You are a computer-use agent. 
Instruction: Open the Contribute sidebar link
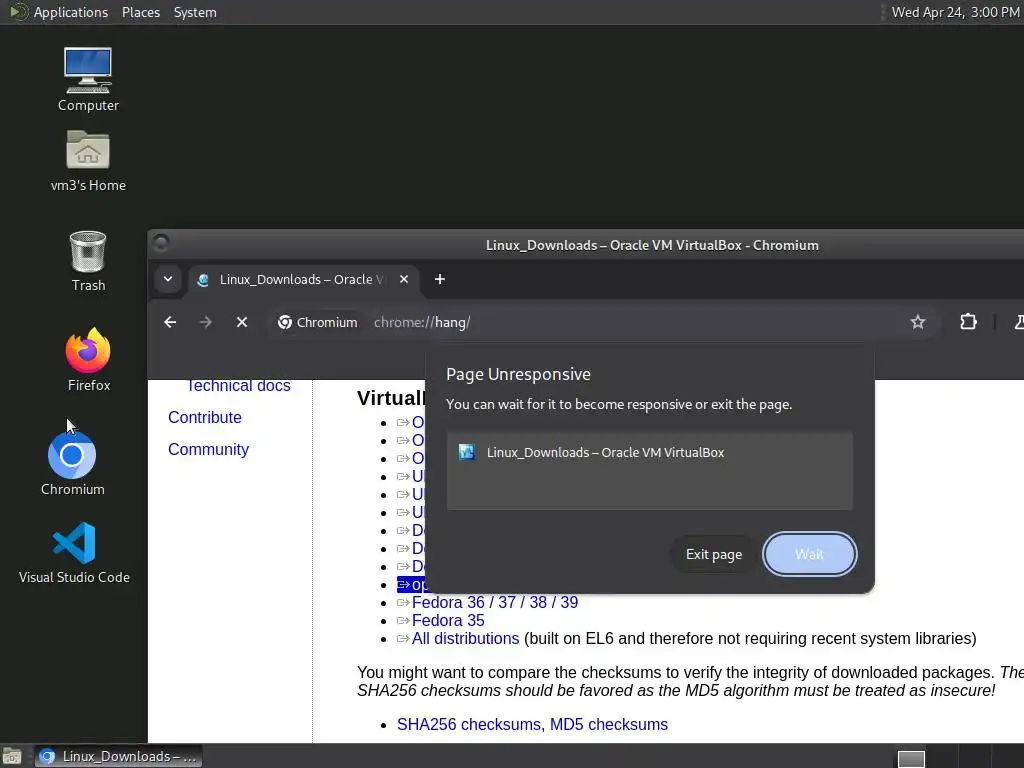[204, 417]
